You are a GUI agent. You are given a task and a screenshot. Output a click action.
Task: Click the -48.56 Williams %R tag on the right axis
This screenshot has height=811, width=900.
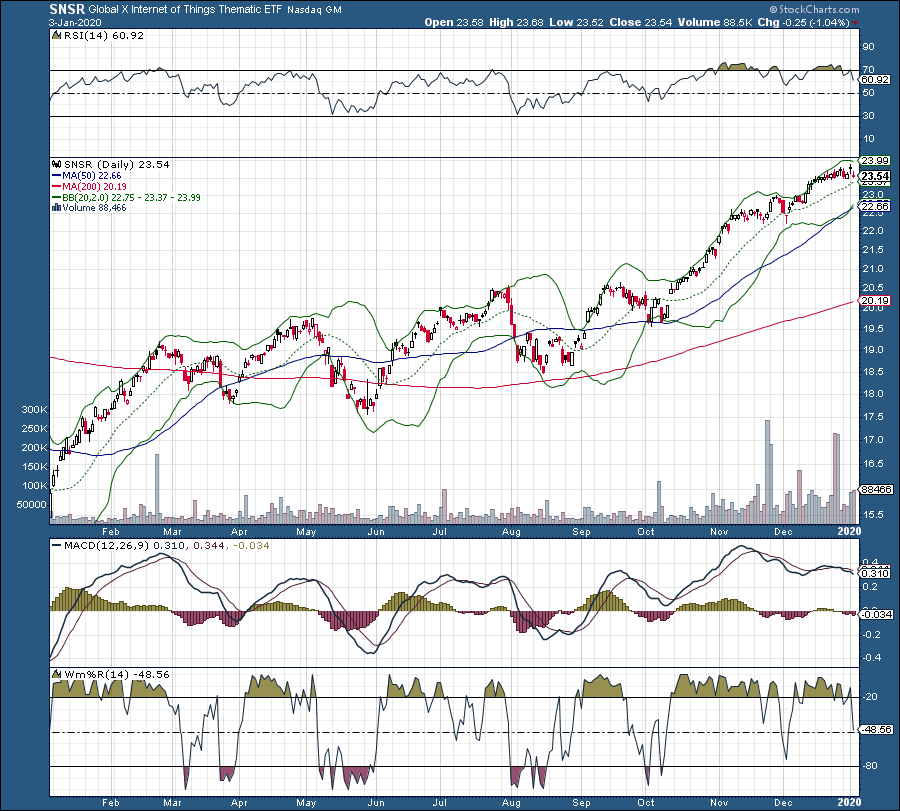pos(877,729)
